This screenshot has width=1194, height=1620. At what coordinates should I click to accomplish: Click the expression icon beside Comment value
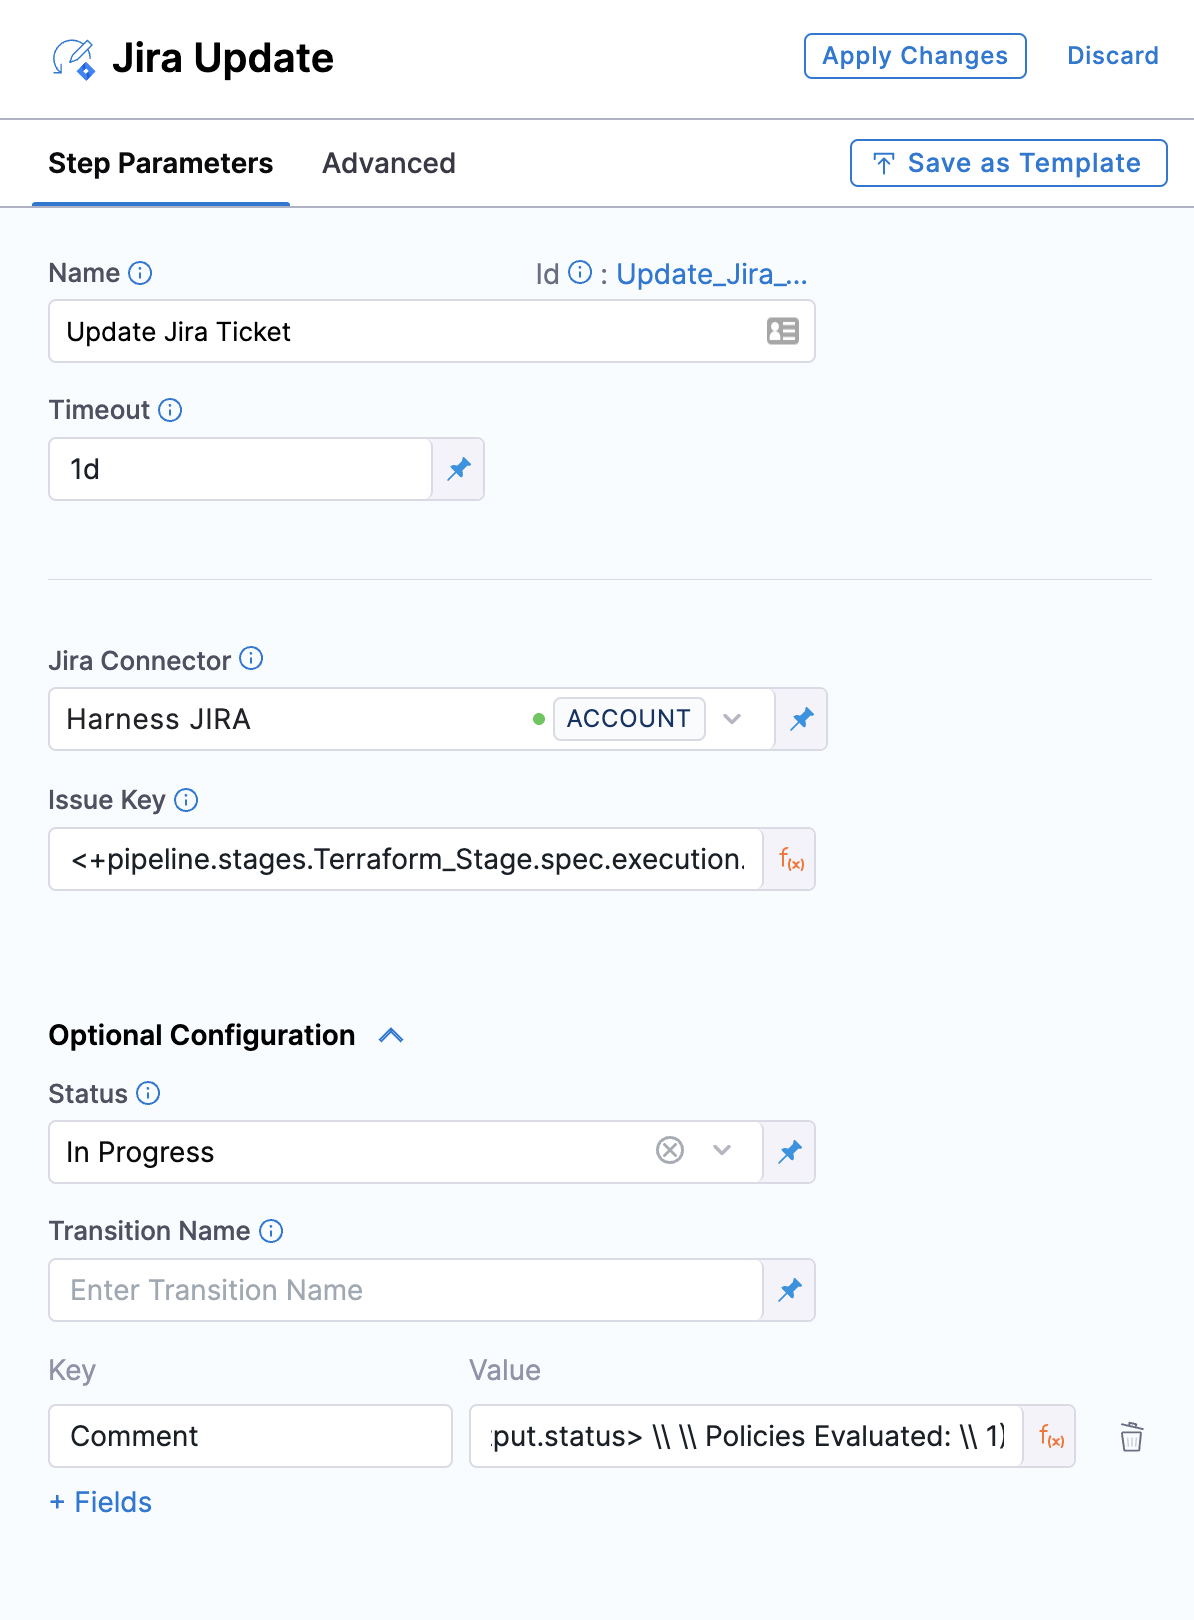click(x=1050, y=1437)
